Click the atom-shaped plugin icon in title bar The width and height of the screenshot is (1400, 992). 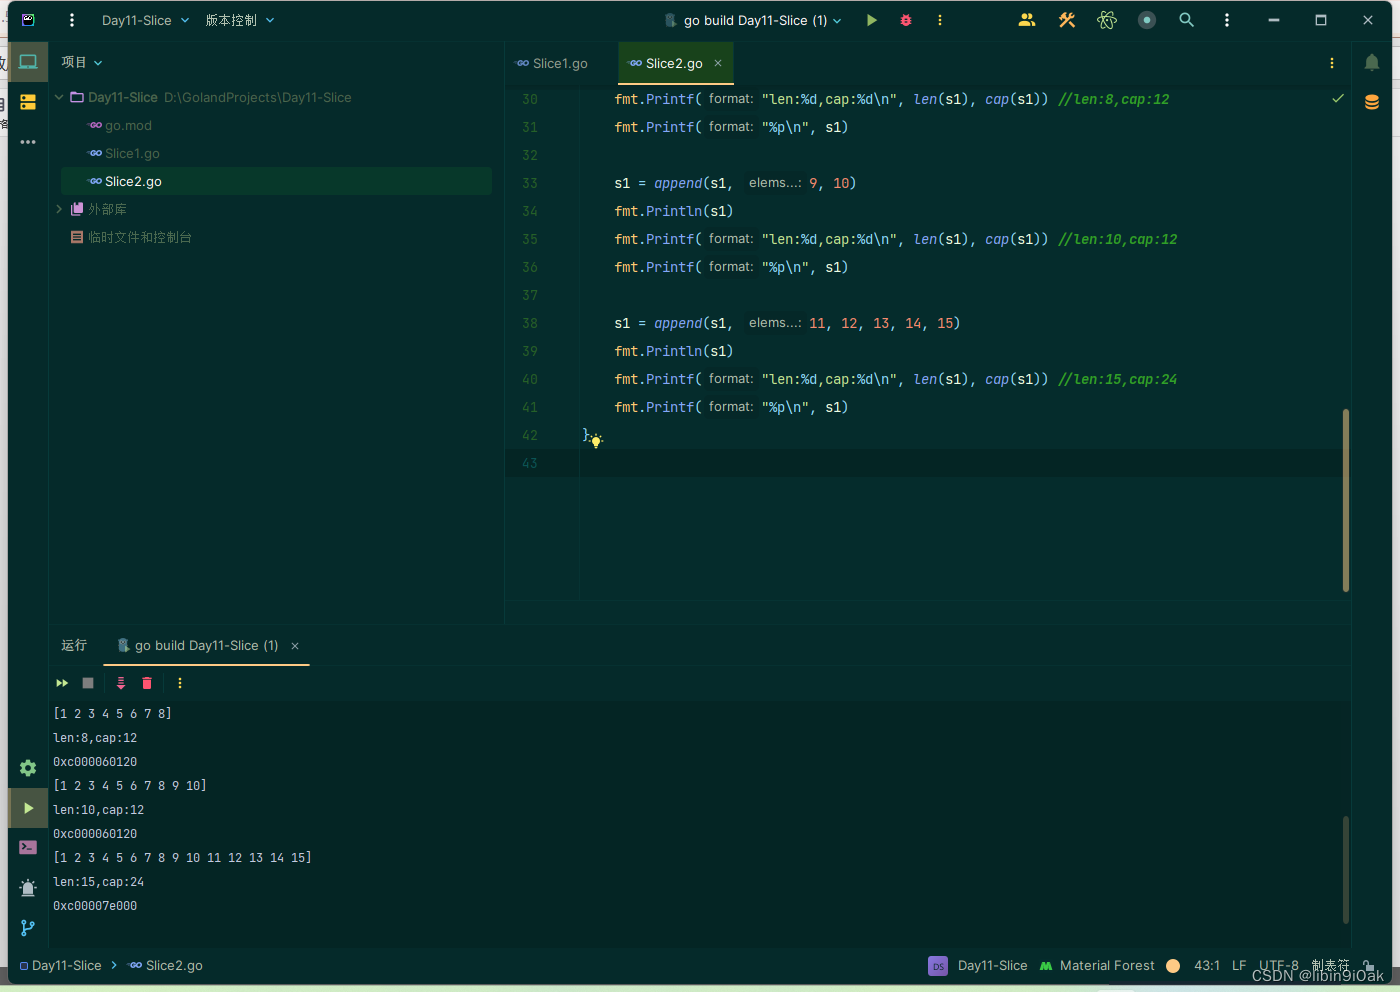(x=1107, y=20)
